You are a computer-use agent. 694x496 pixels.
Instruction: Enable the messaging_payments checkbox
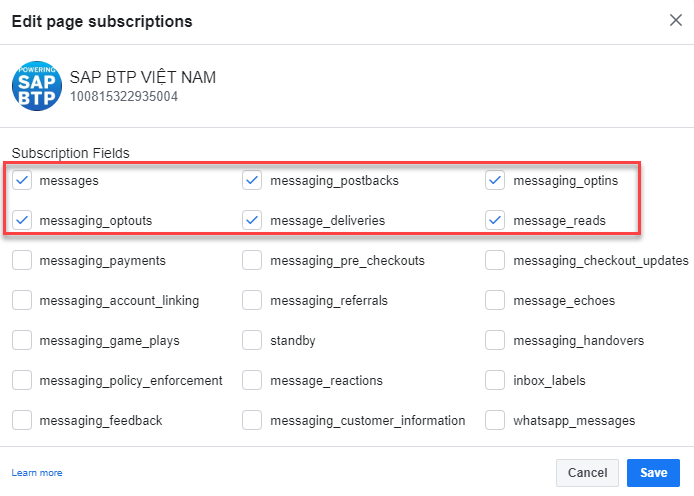(22, 261)
